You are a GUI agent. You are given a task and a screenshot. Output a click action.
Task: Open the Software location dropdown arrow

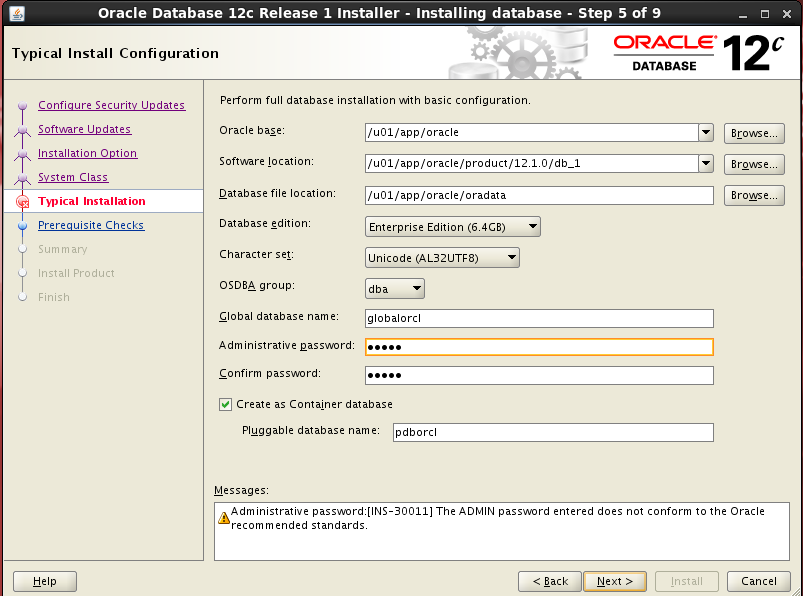[706, 164]
